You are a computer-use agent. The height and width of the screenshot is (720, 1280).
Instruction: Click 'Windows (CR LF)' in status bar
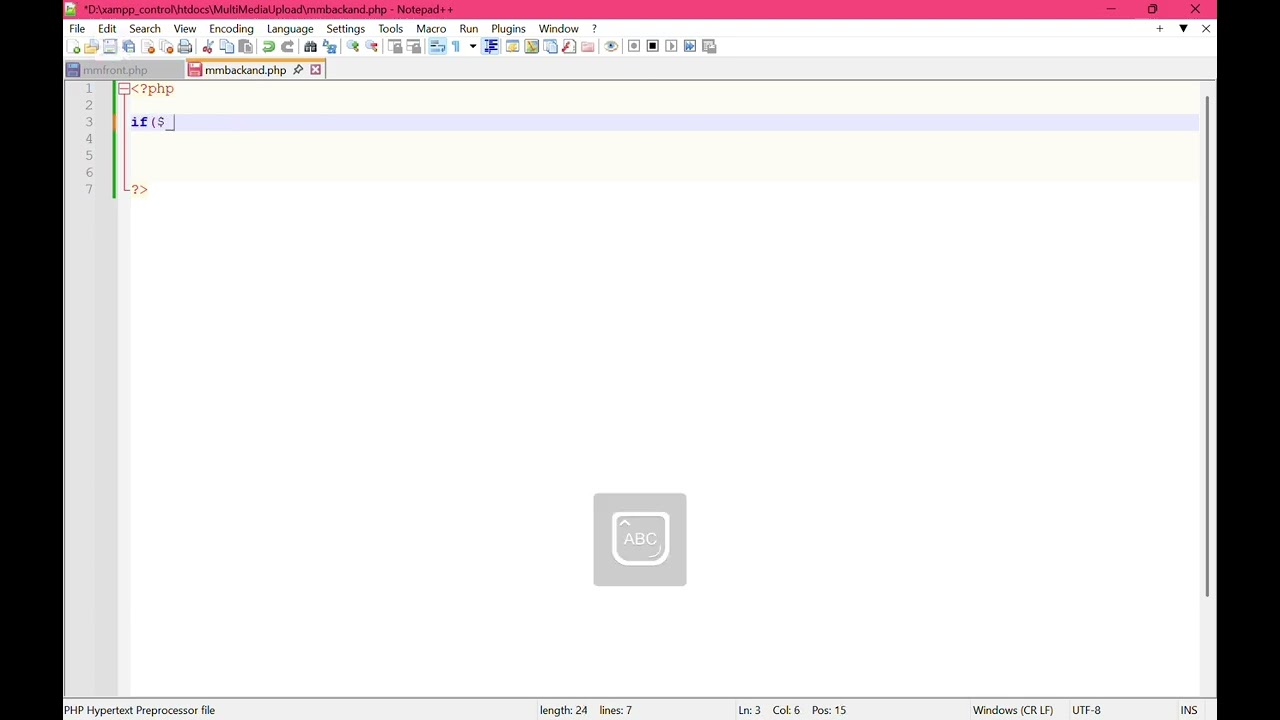point(1013,710)
